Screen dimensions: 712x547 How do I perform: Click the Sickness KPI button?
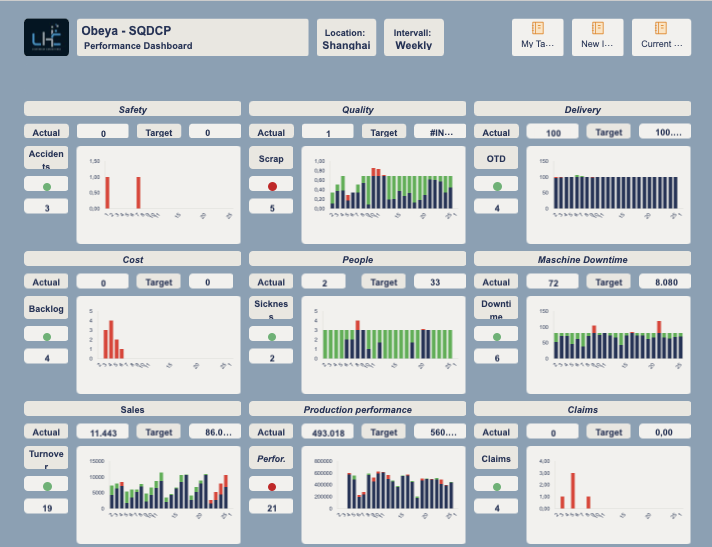(271, 308)
